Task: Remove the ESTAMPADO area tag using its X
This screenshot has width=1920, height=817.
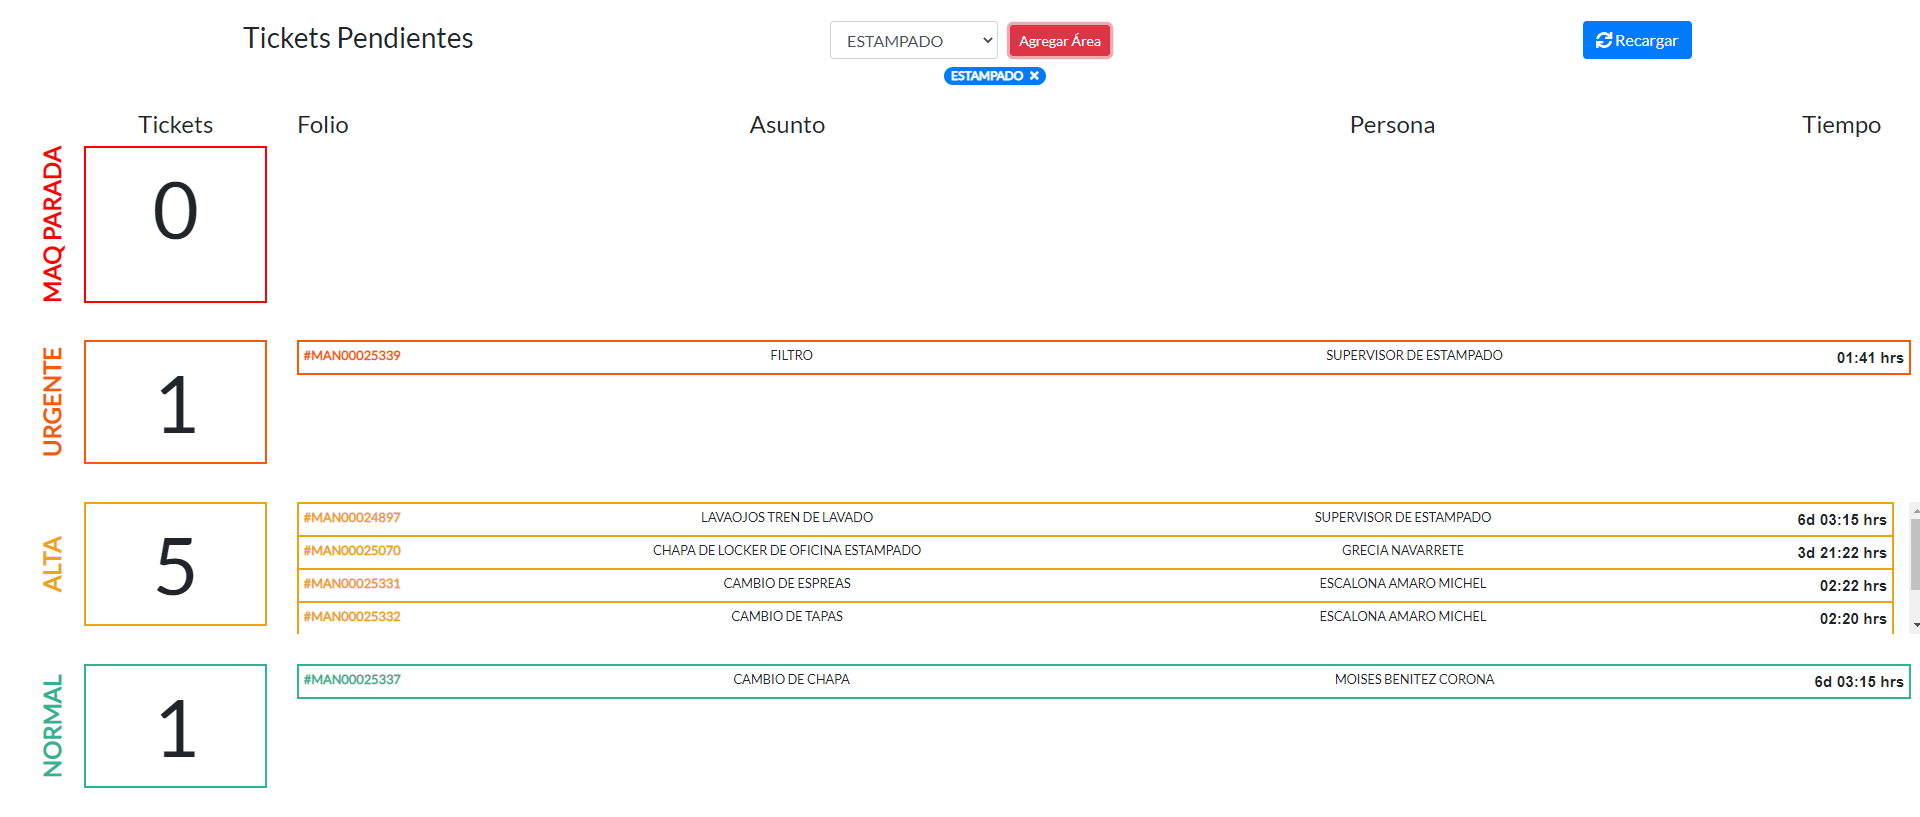Action: click(1034, 76)
